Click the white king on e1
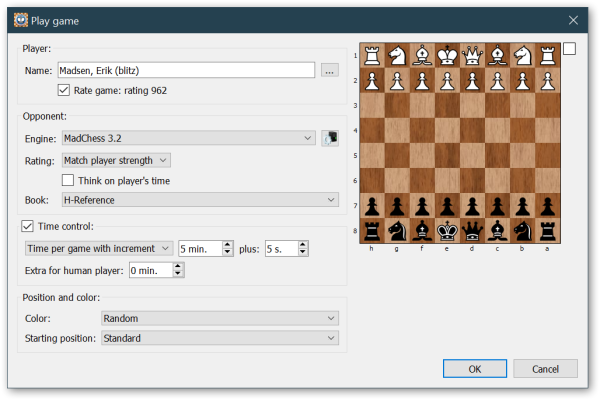Viewport: 600px width, 400px height. (x=447, y=56)
